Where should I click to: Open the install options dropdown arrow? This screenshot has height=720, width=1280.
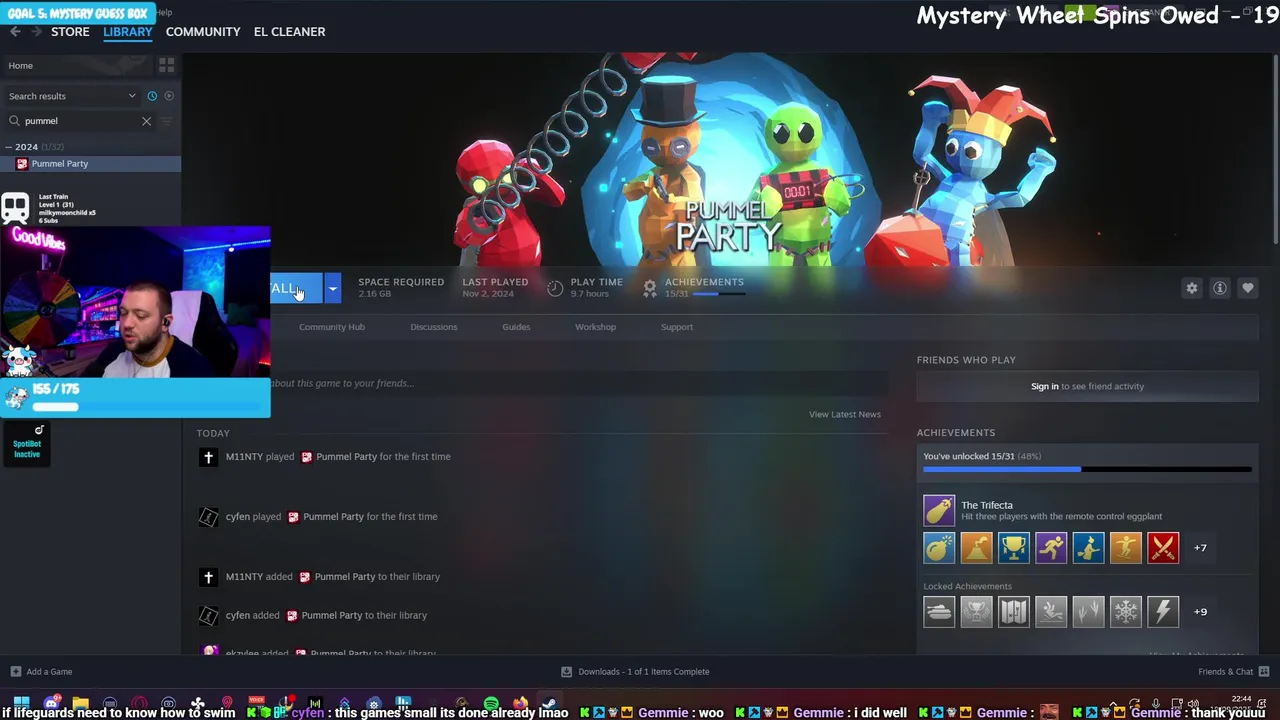click(332, 289)
